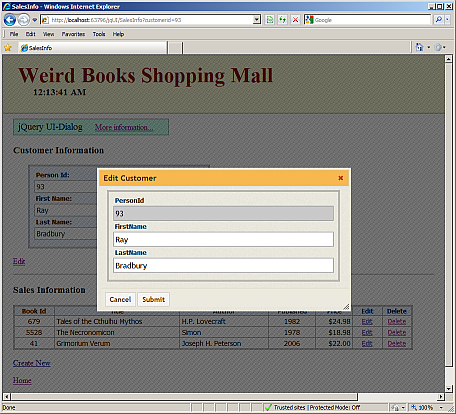Submit the Edit Customer form
456x414 pixels.
(x=154, y=299)
